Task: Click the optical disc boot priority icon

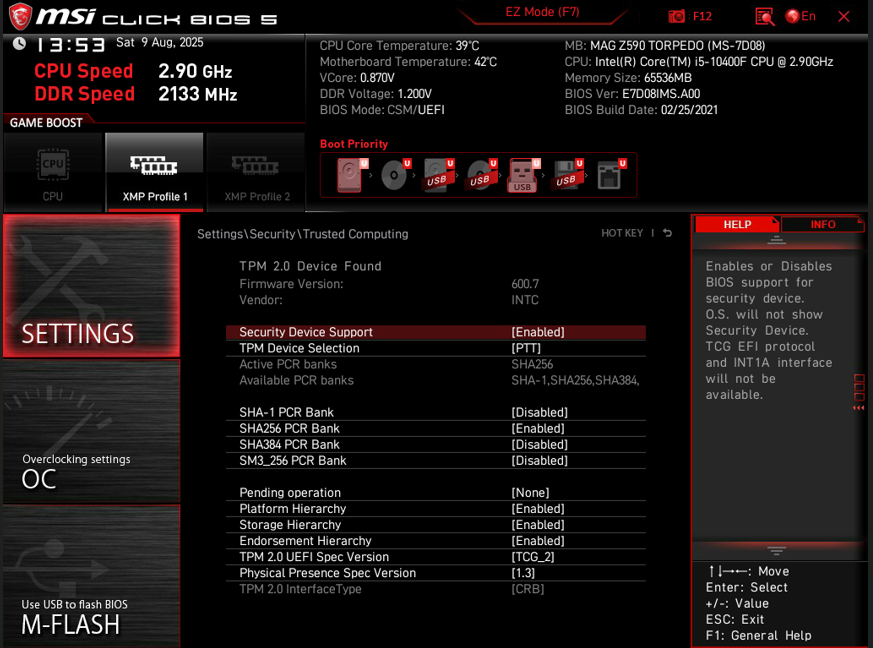Action: point(395,175)
